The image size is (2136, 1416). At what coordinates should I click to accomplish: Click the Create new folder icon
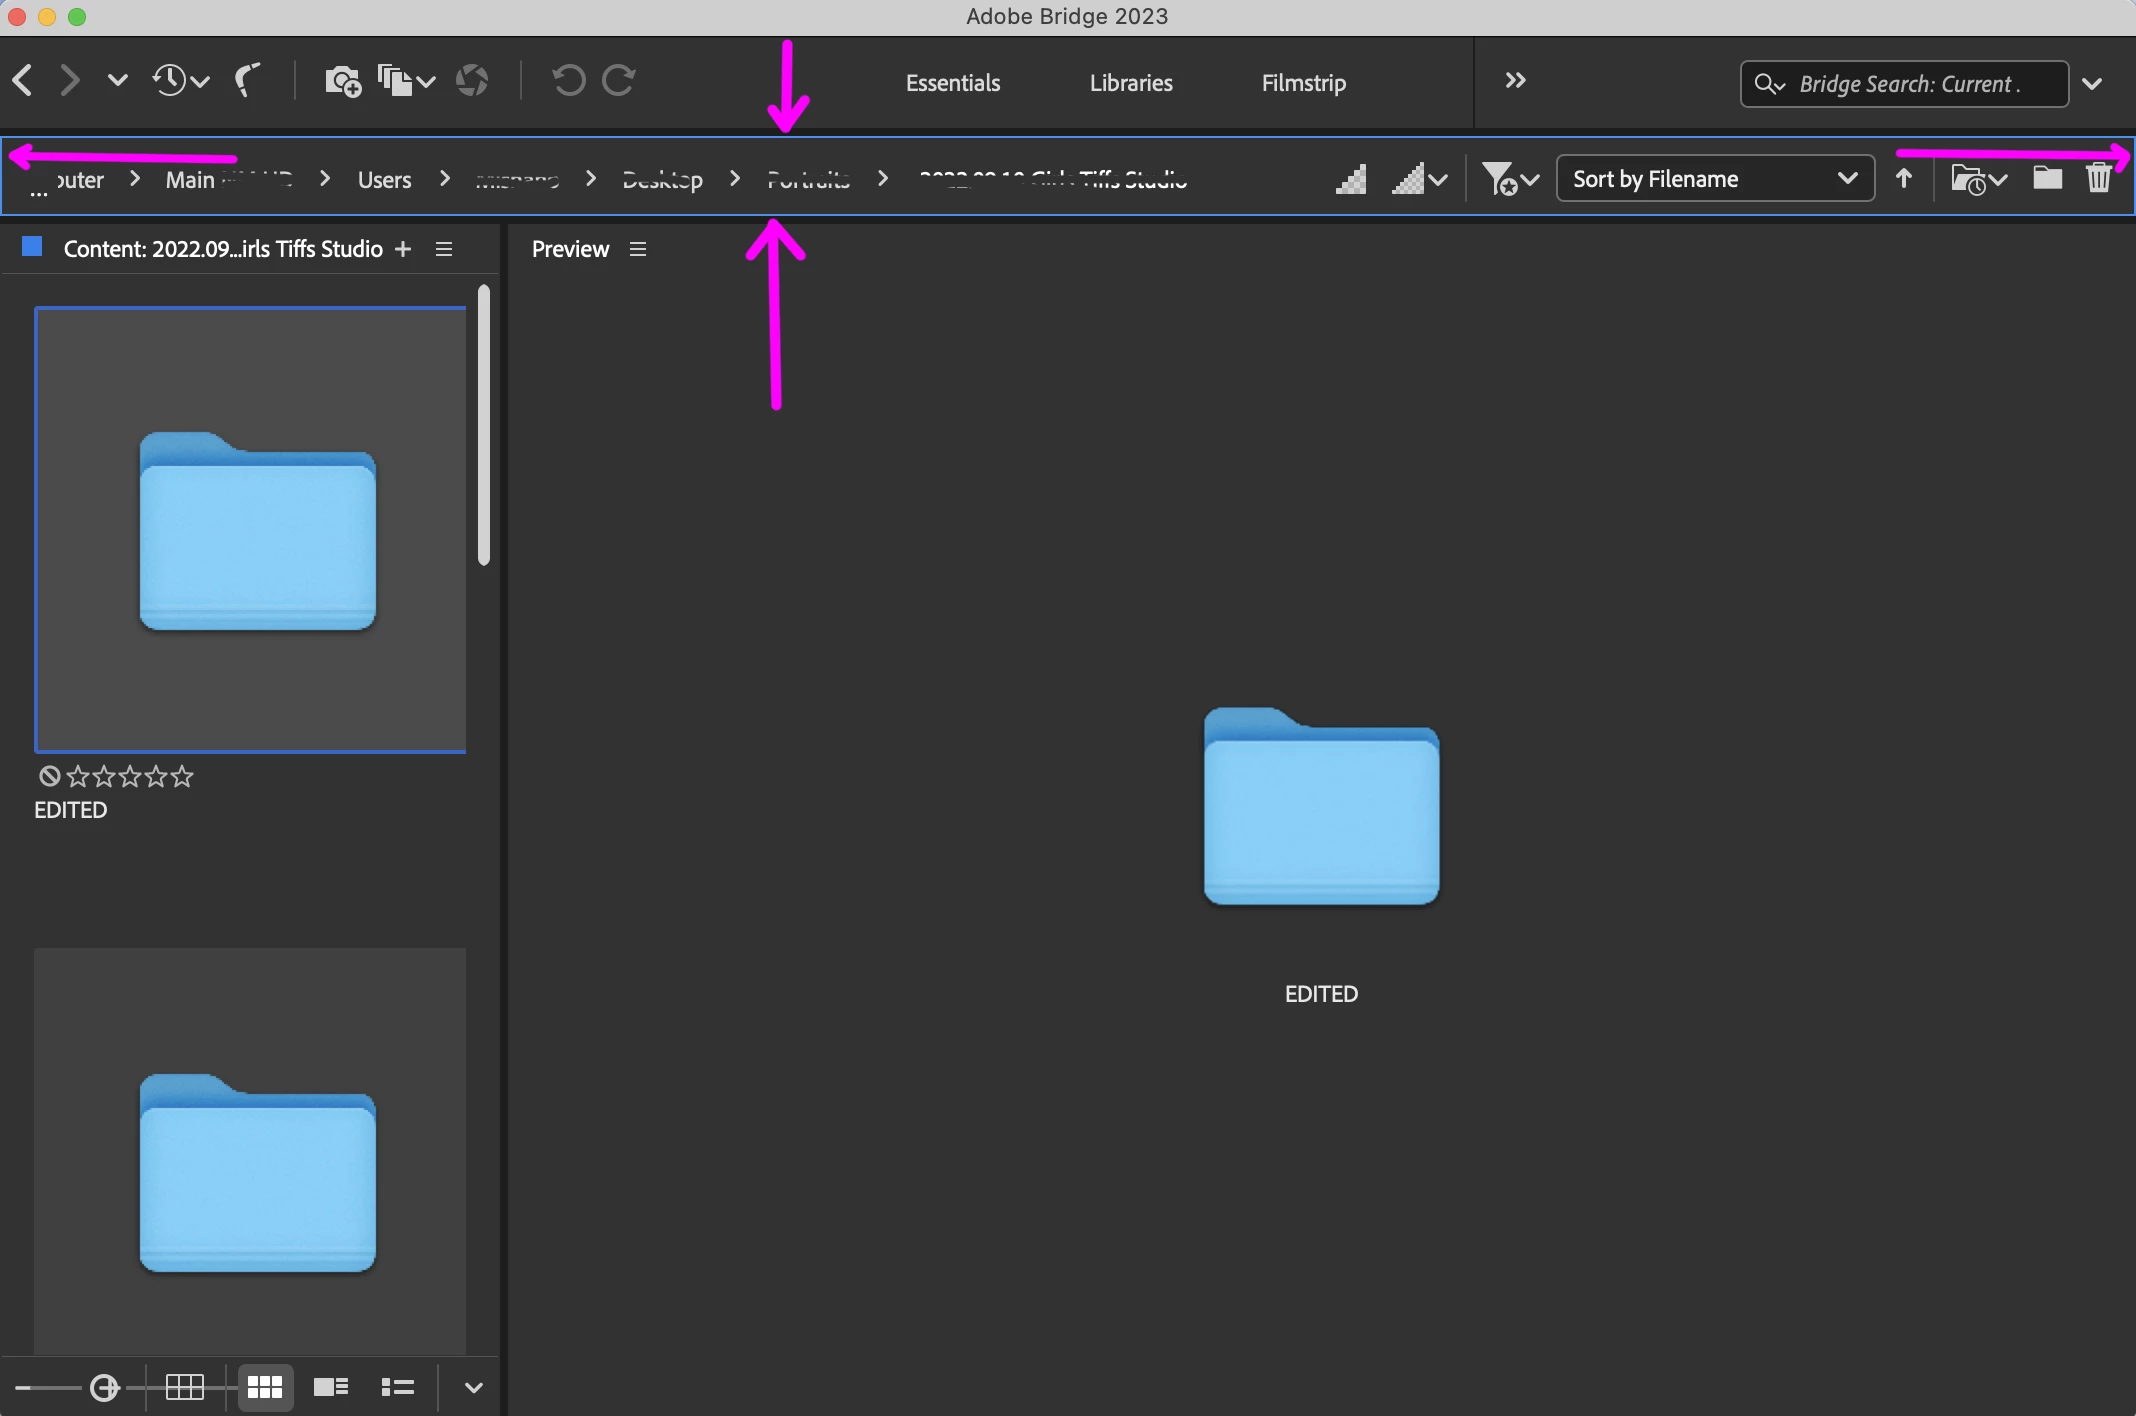pyautogui.click(x=2047, y=179)
